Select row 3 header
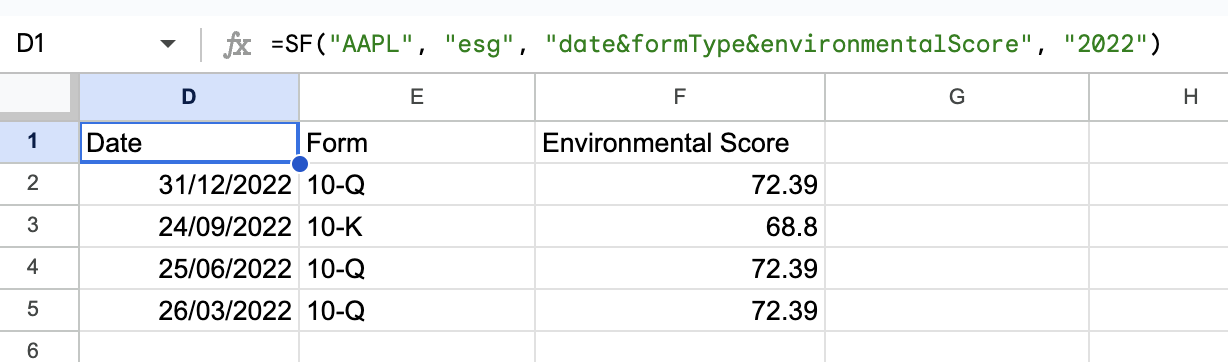 tap(39, 226)
